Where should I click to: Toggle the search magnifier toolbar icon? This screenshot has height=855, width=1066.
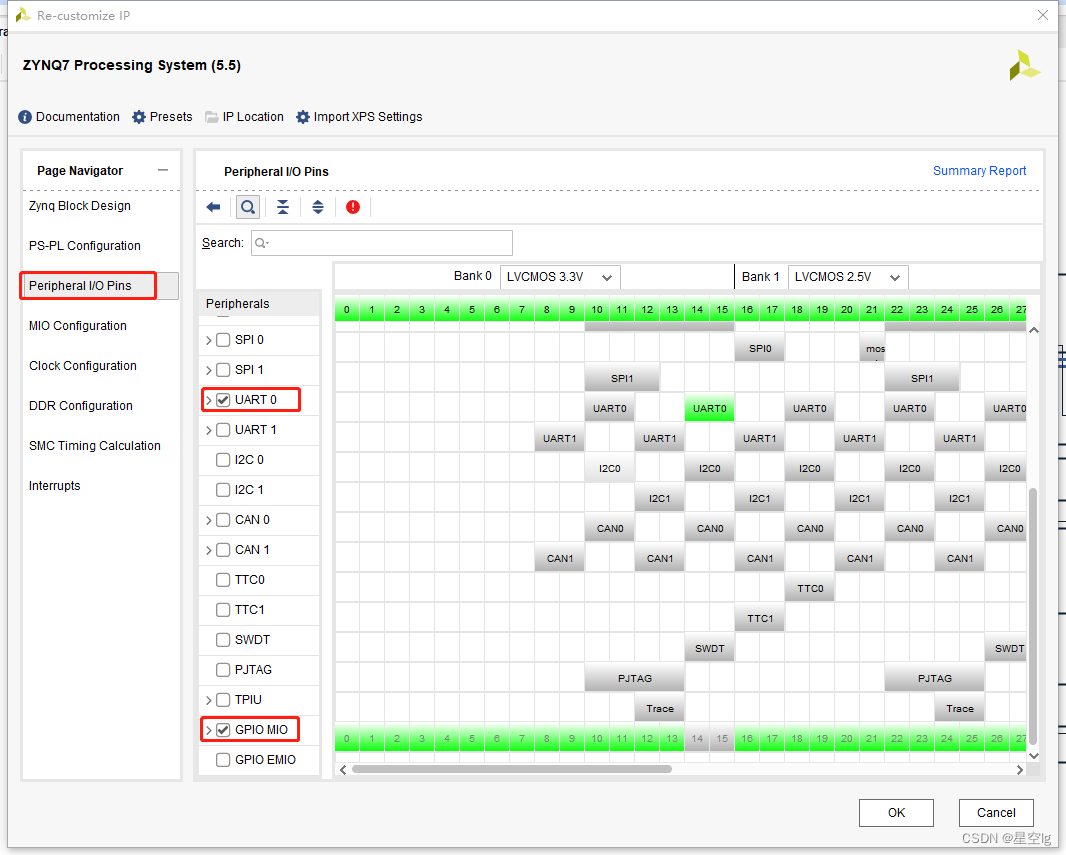click(x=248, y=207)
